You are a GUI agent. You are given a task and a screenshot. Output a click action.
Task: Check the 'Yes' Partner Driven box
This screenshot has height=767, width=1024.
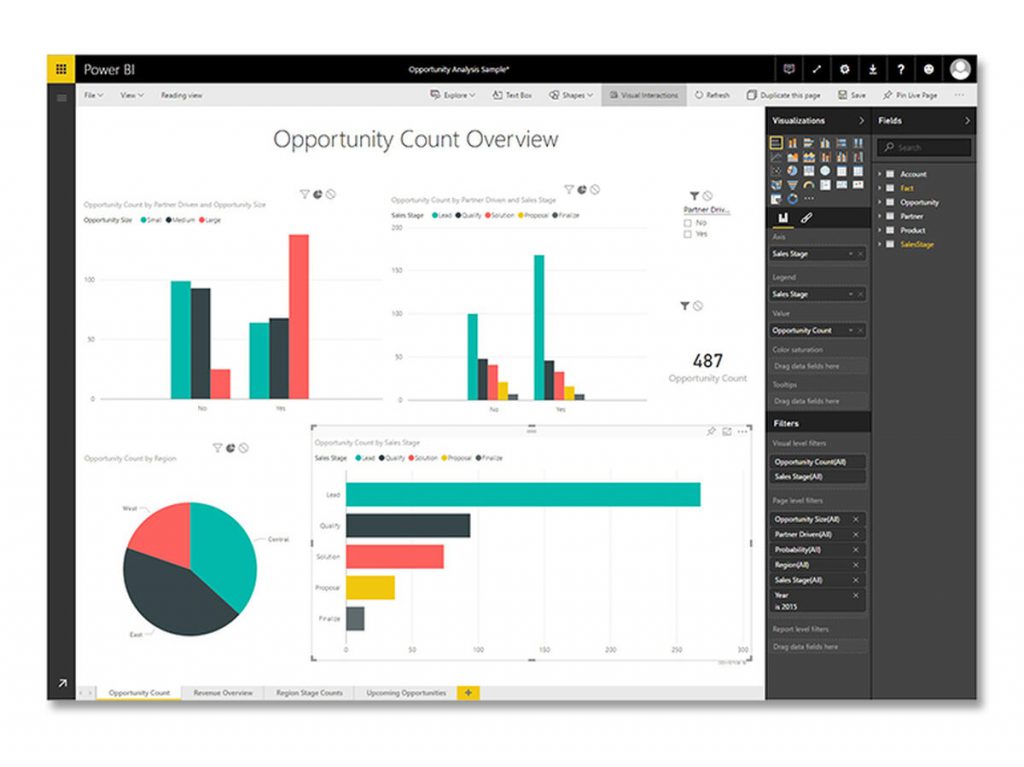click(688, 234)
